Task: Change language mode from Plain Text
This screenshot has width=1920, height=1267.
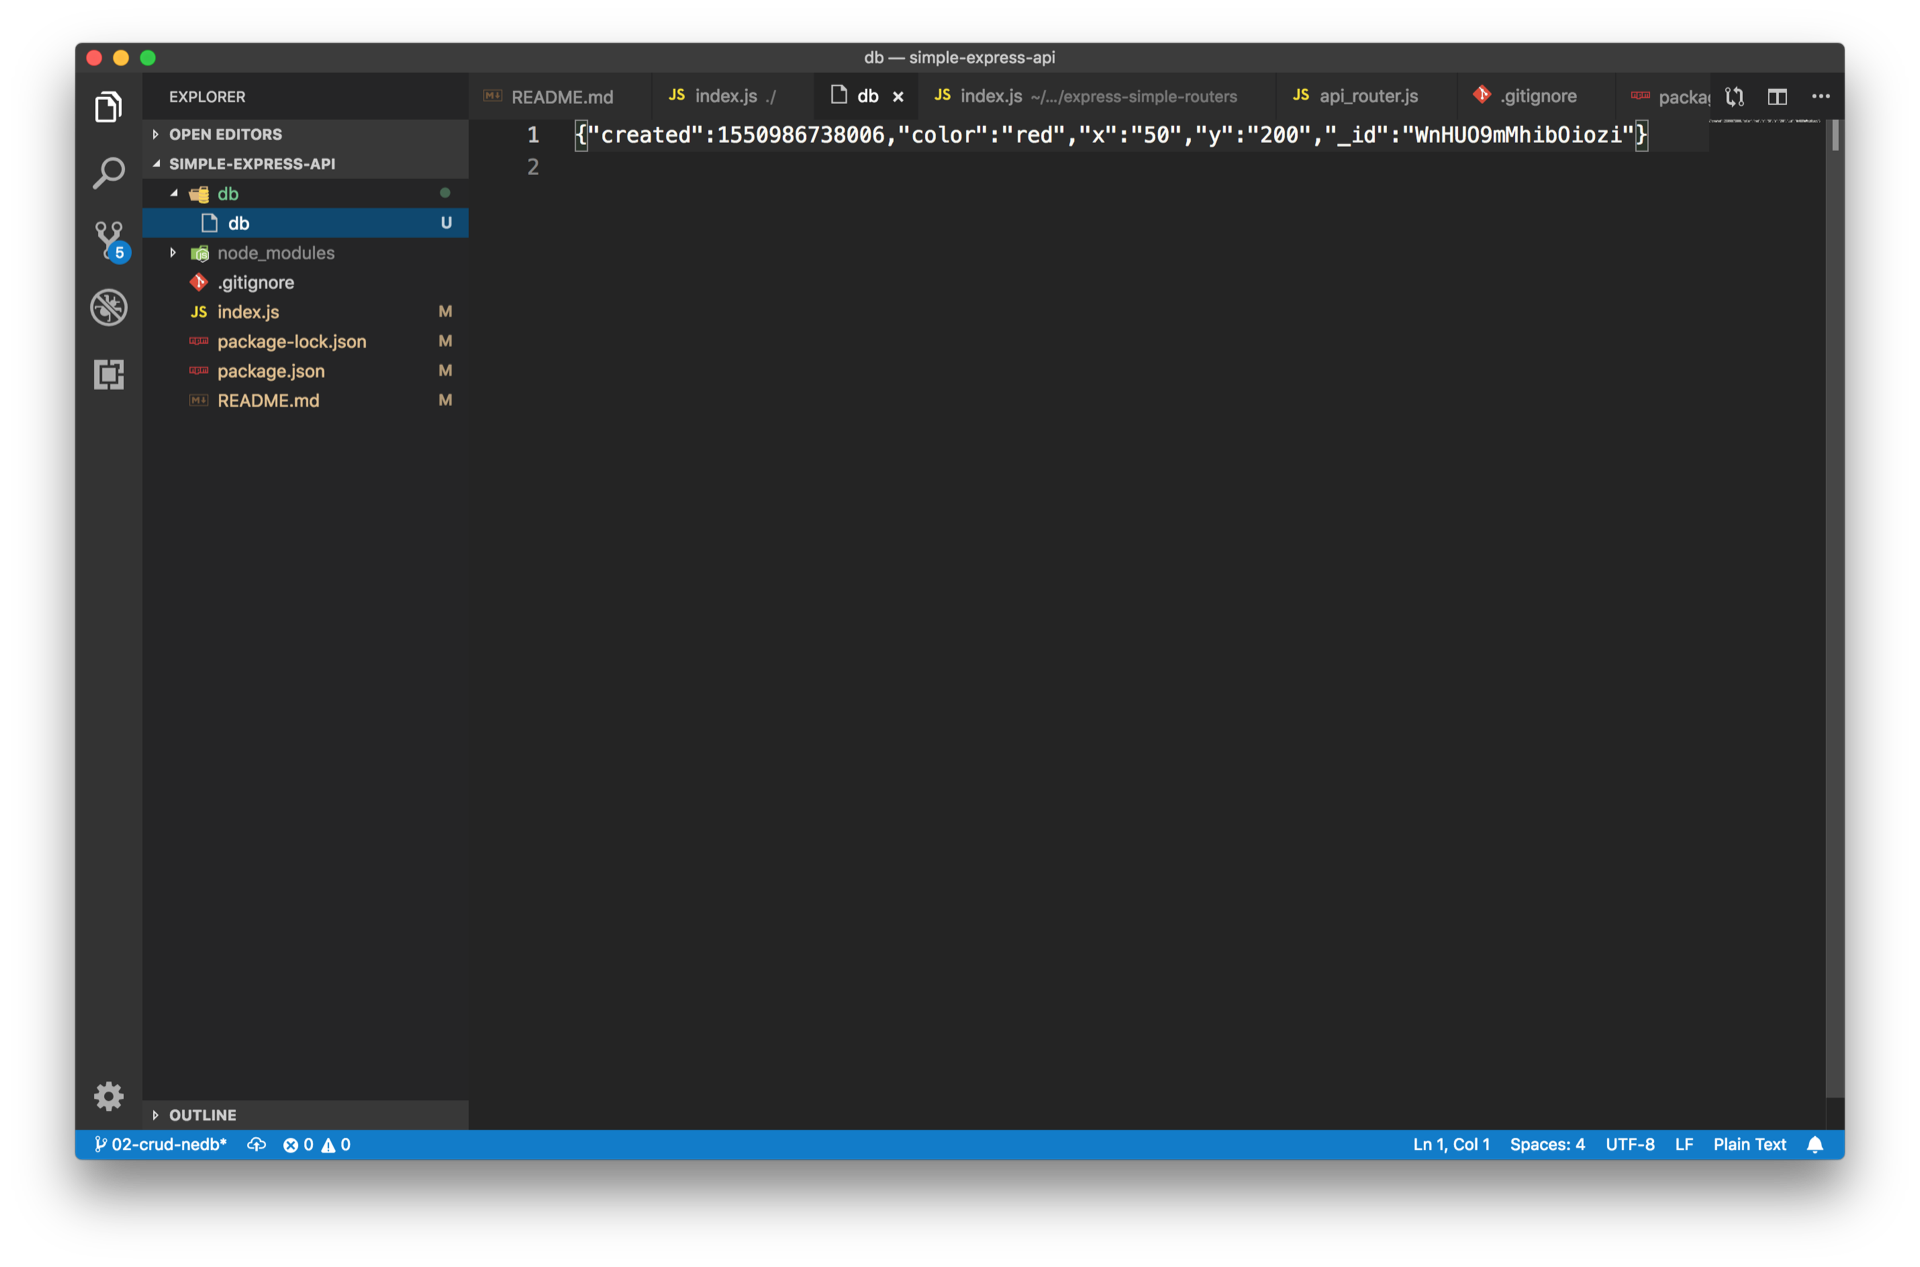Action: point(1749,1145)
